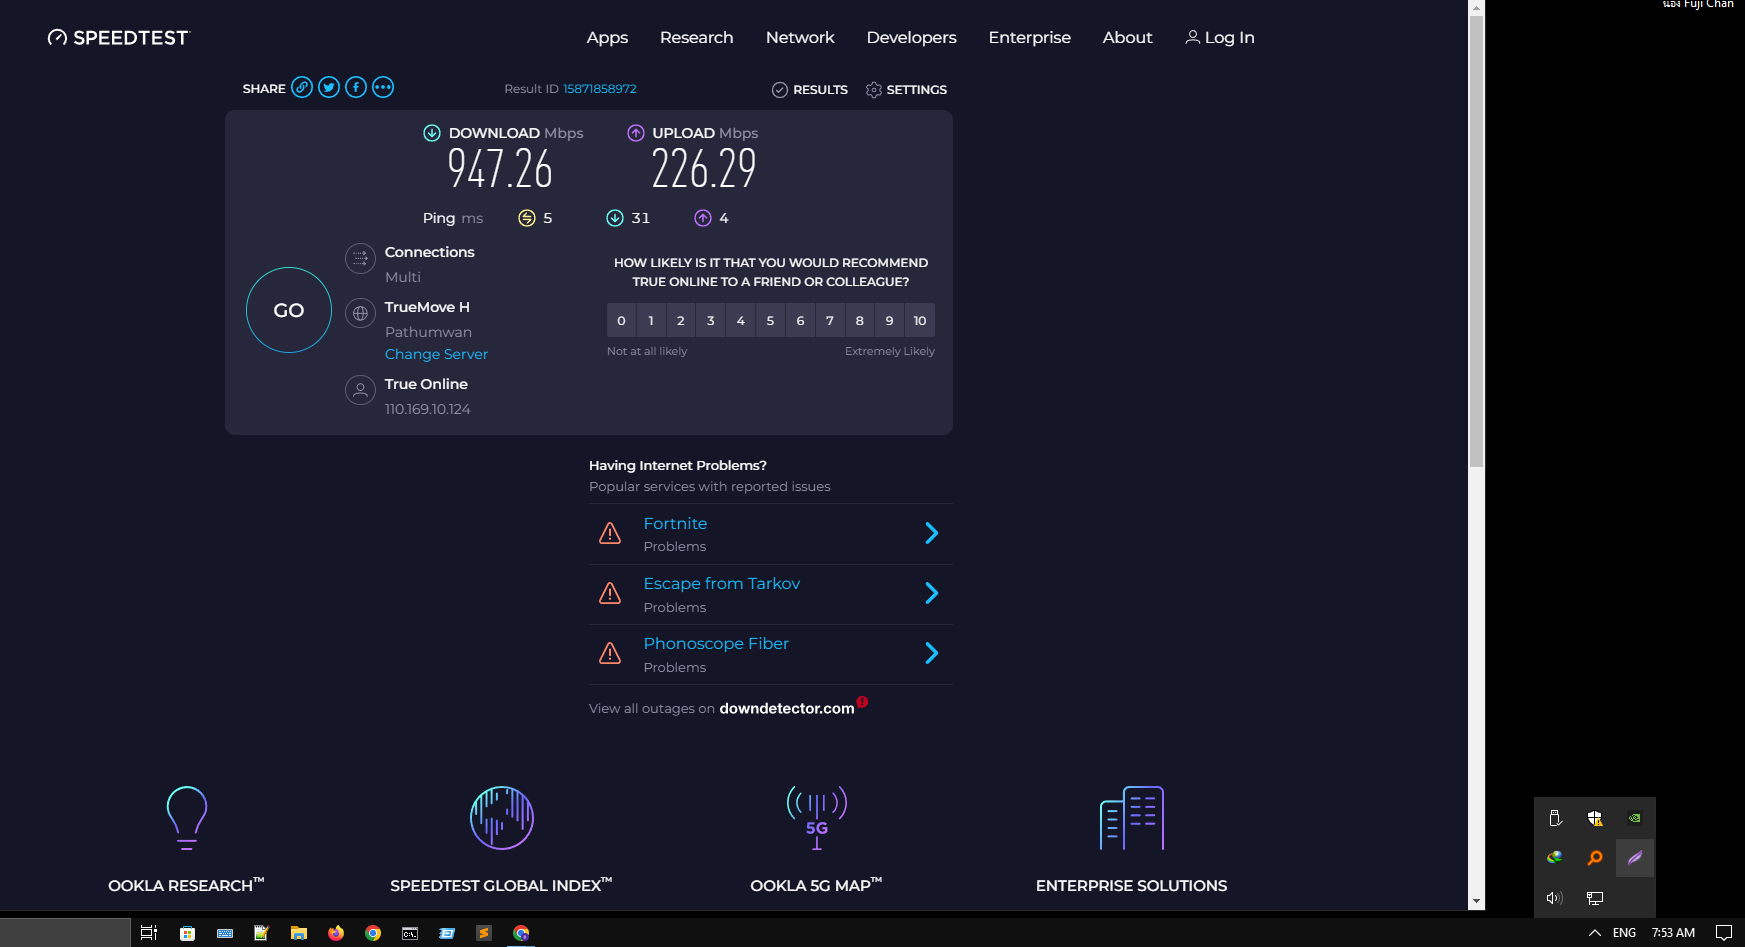The image size is (1745, 947).
Task: Copy result link via share link icon
Action: [302, 87]
